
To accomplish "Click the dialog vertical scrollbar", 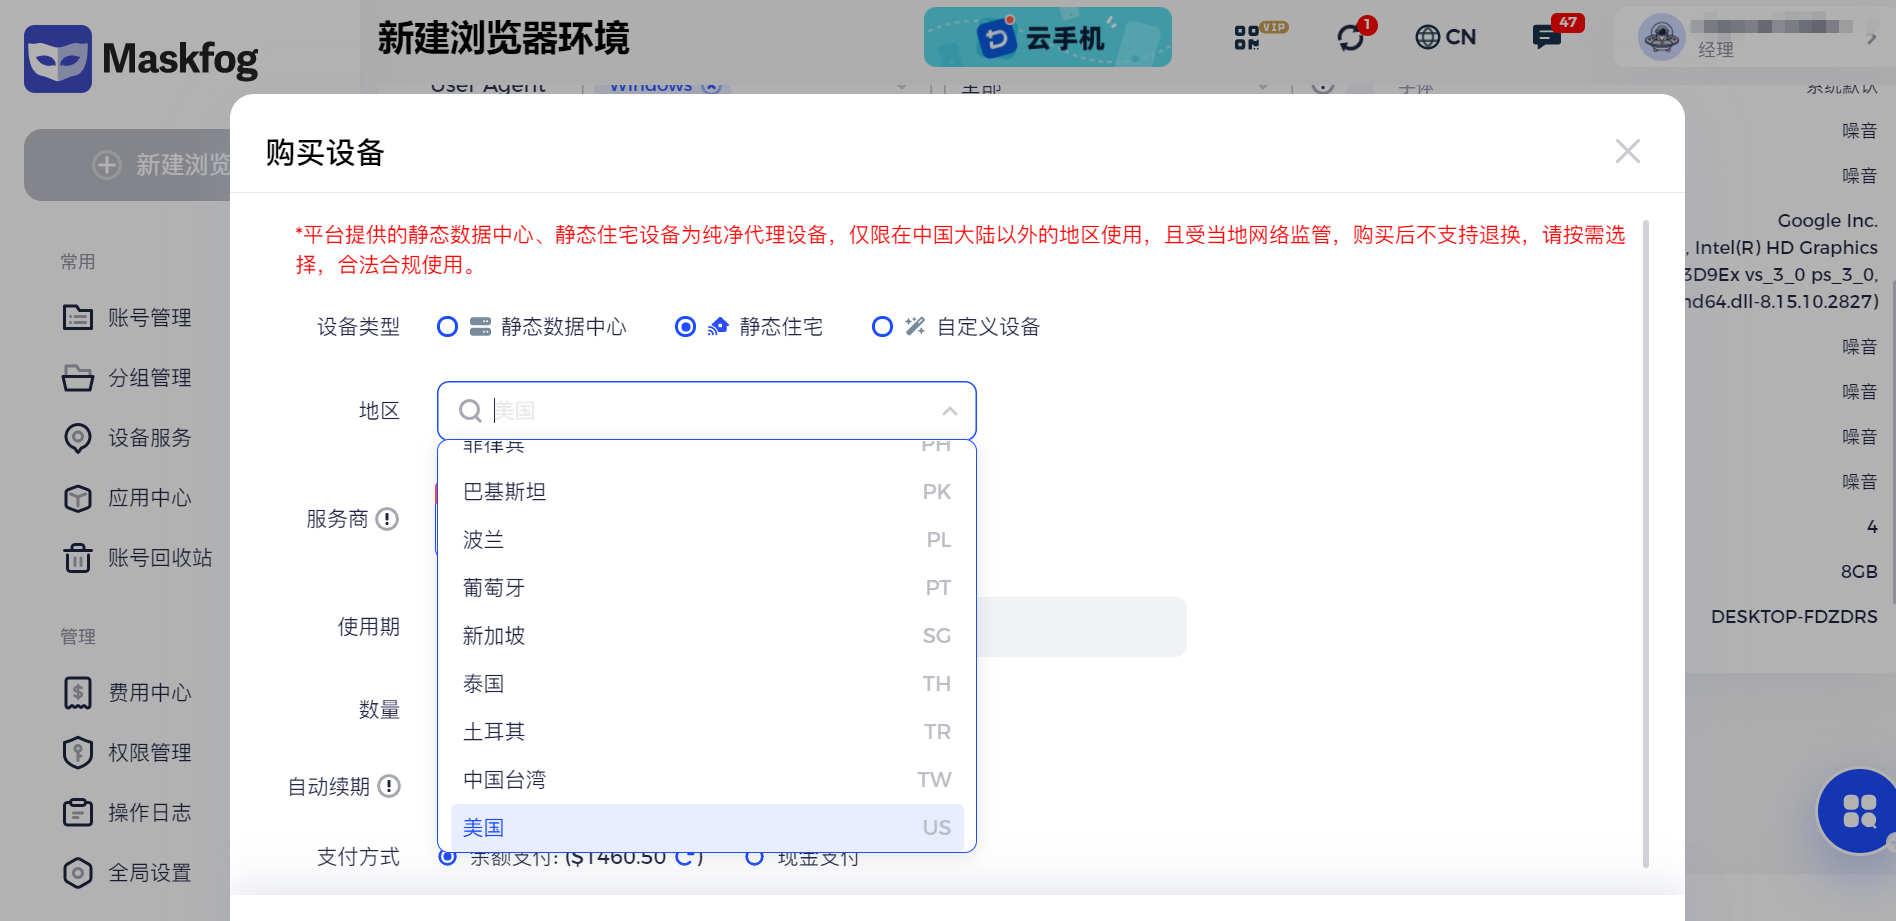I will [x=1646, y=544].
